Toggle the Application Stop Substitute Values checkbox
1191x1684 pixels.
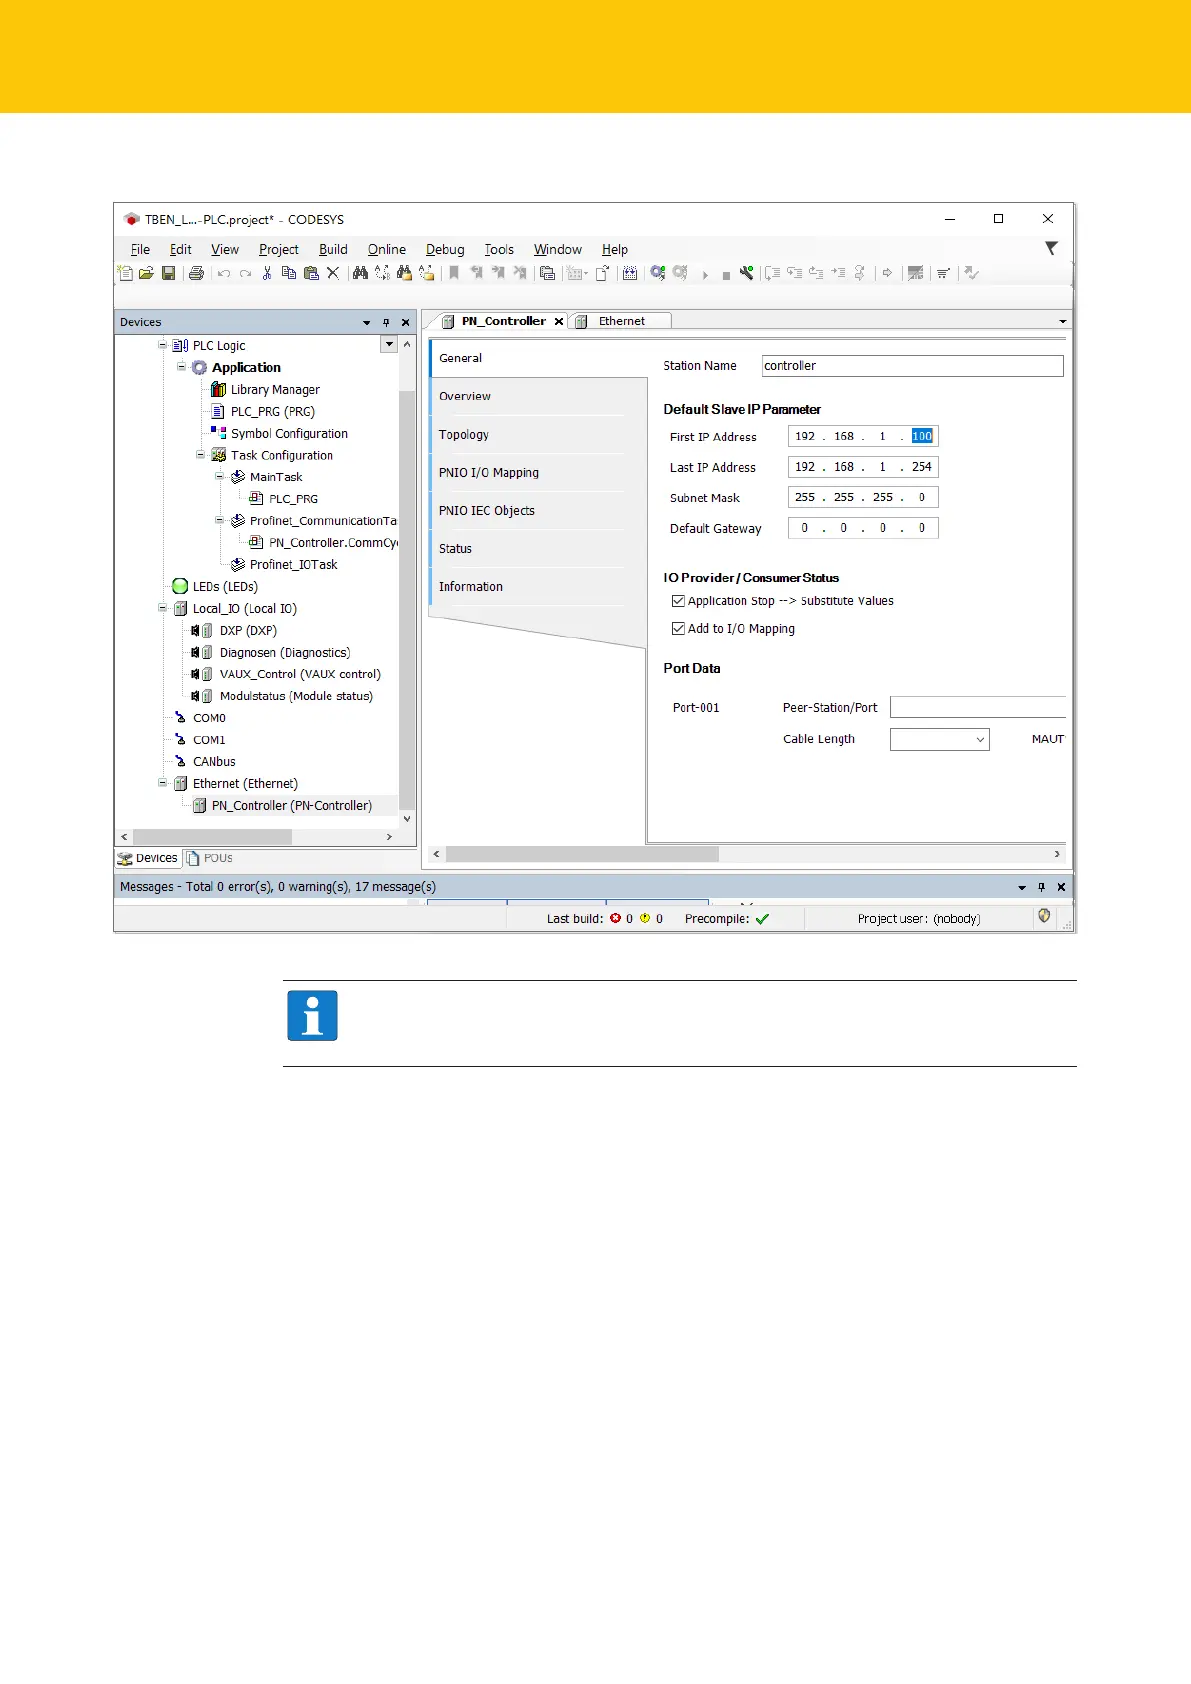678,601
